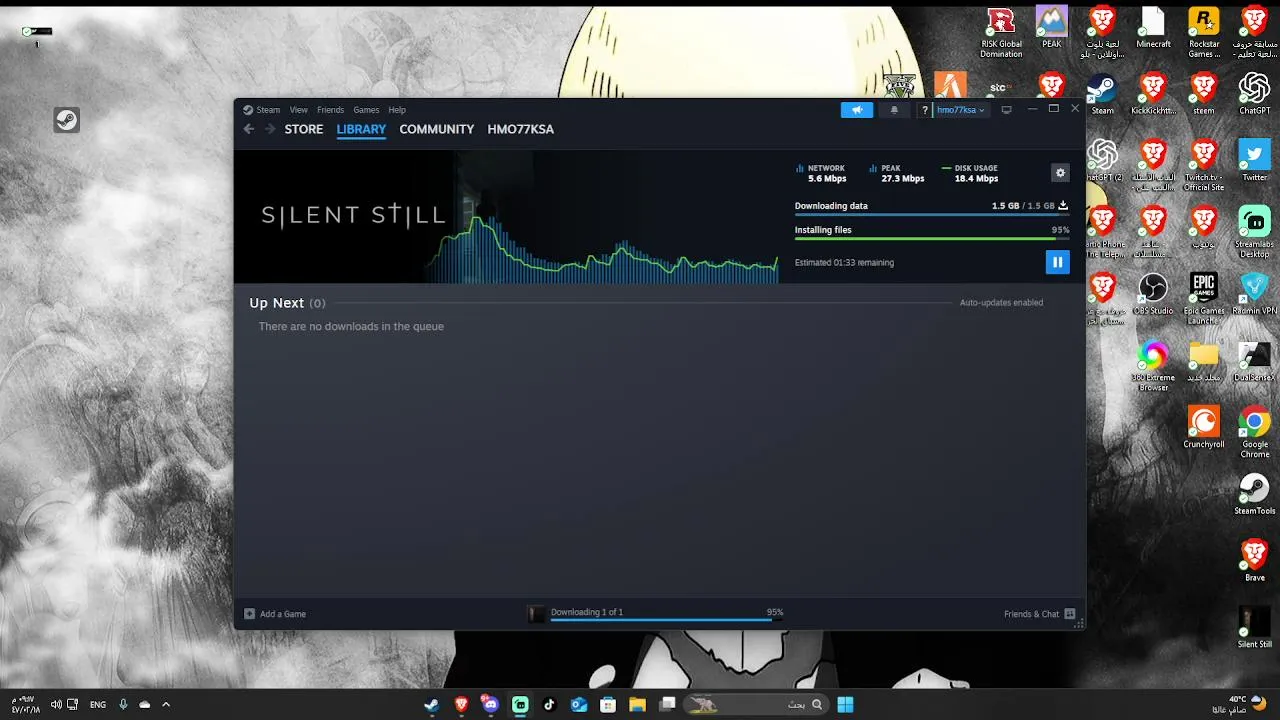Open Steam notifications bell
This screenshot has height=720, width=1280.
(894, 110)
